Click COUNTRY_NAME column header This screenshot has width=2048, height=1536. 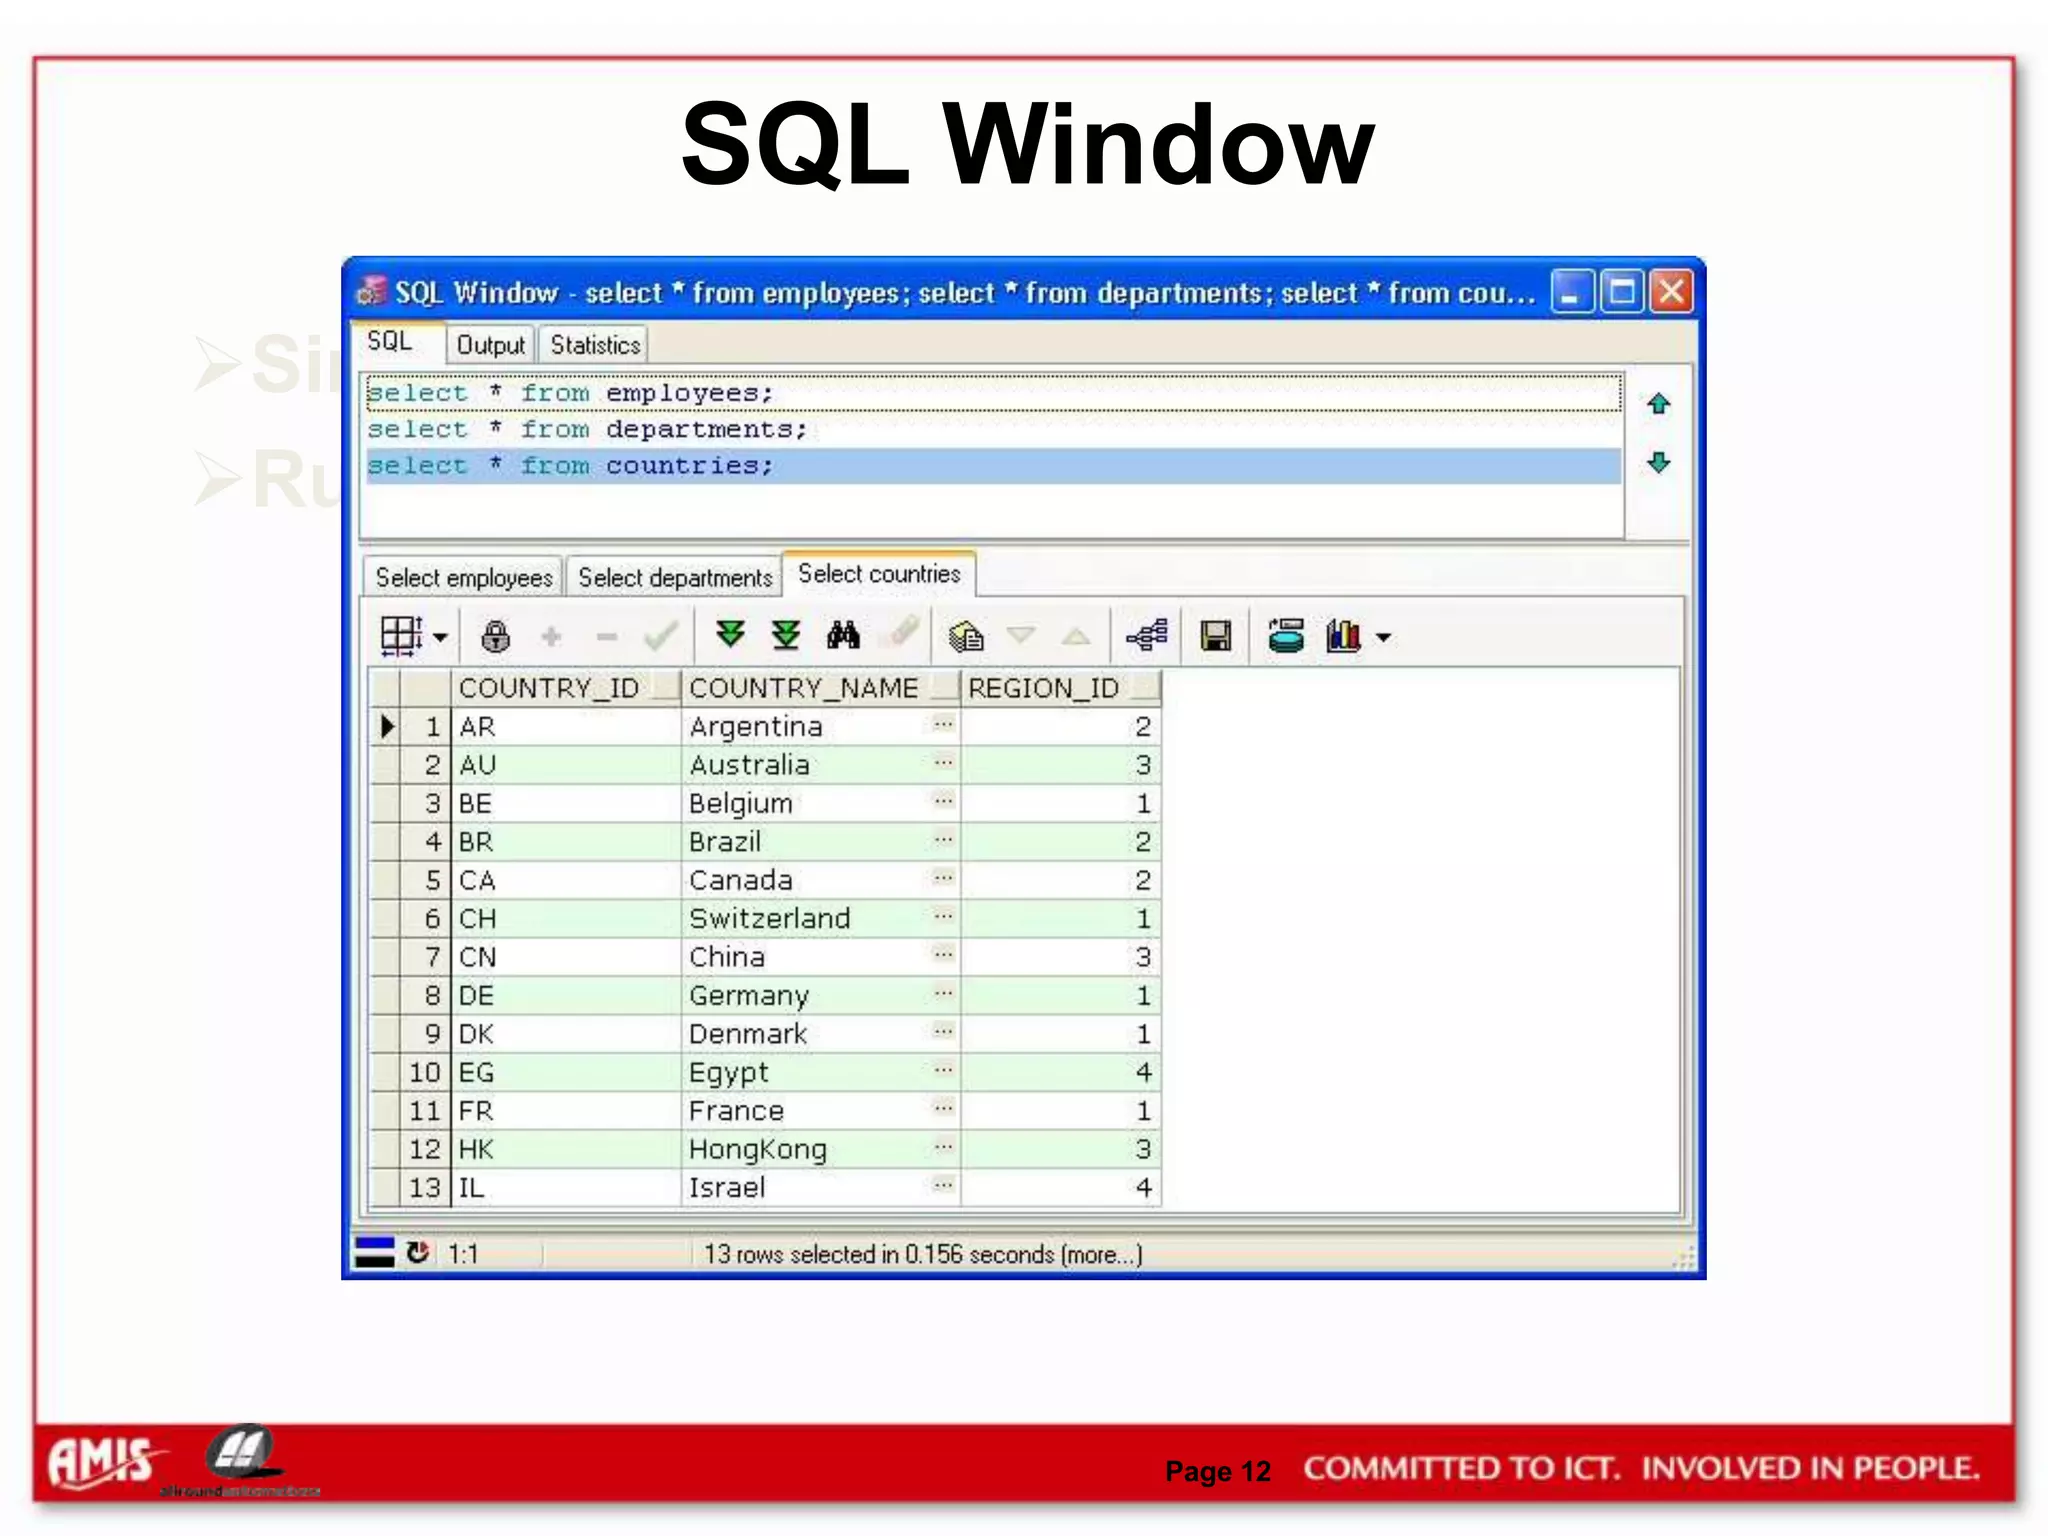tap(804, 688)
